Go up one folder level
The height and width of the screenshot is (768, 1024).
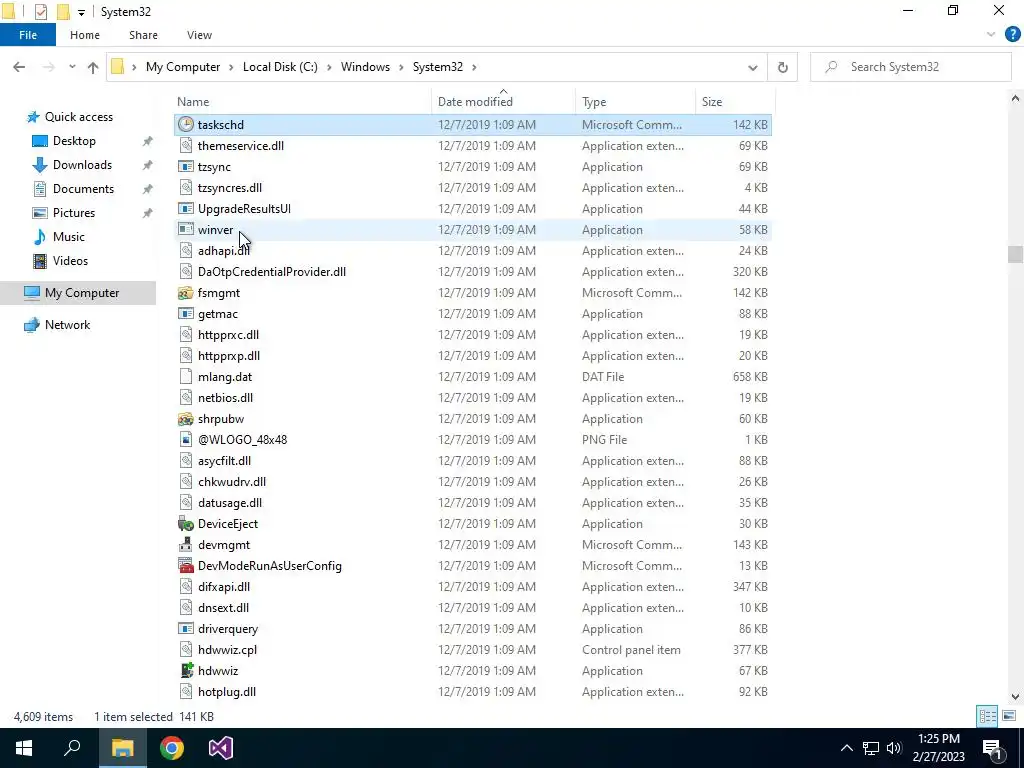coord(93,67)
